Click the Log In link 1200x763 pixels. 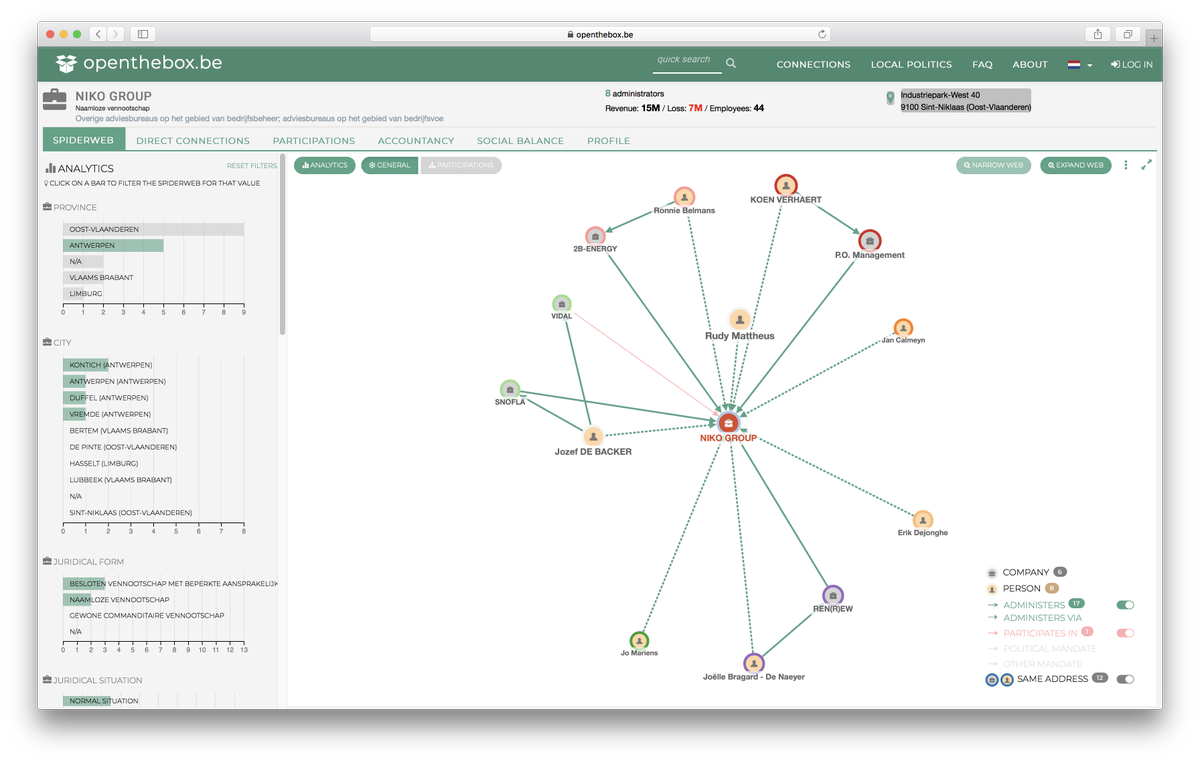1131,64
